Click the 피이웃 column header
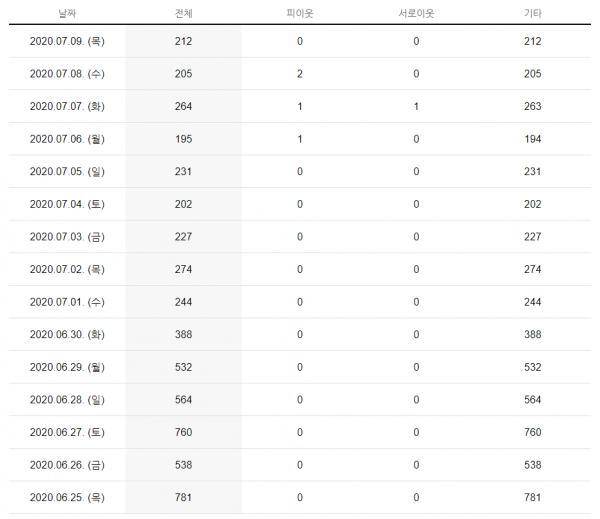This screenshot has width=600, height=519. (x=299, y=14)
